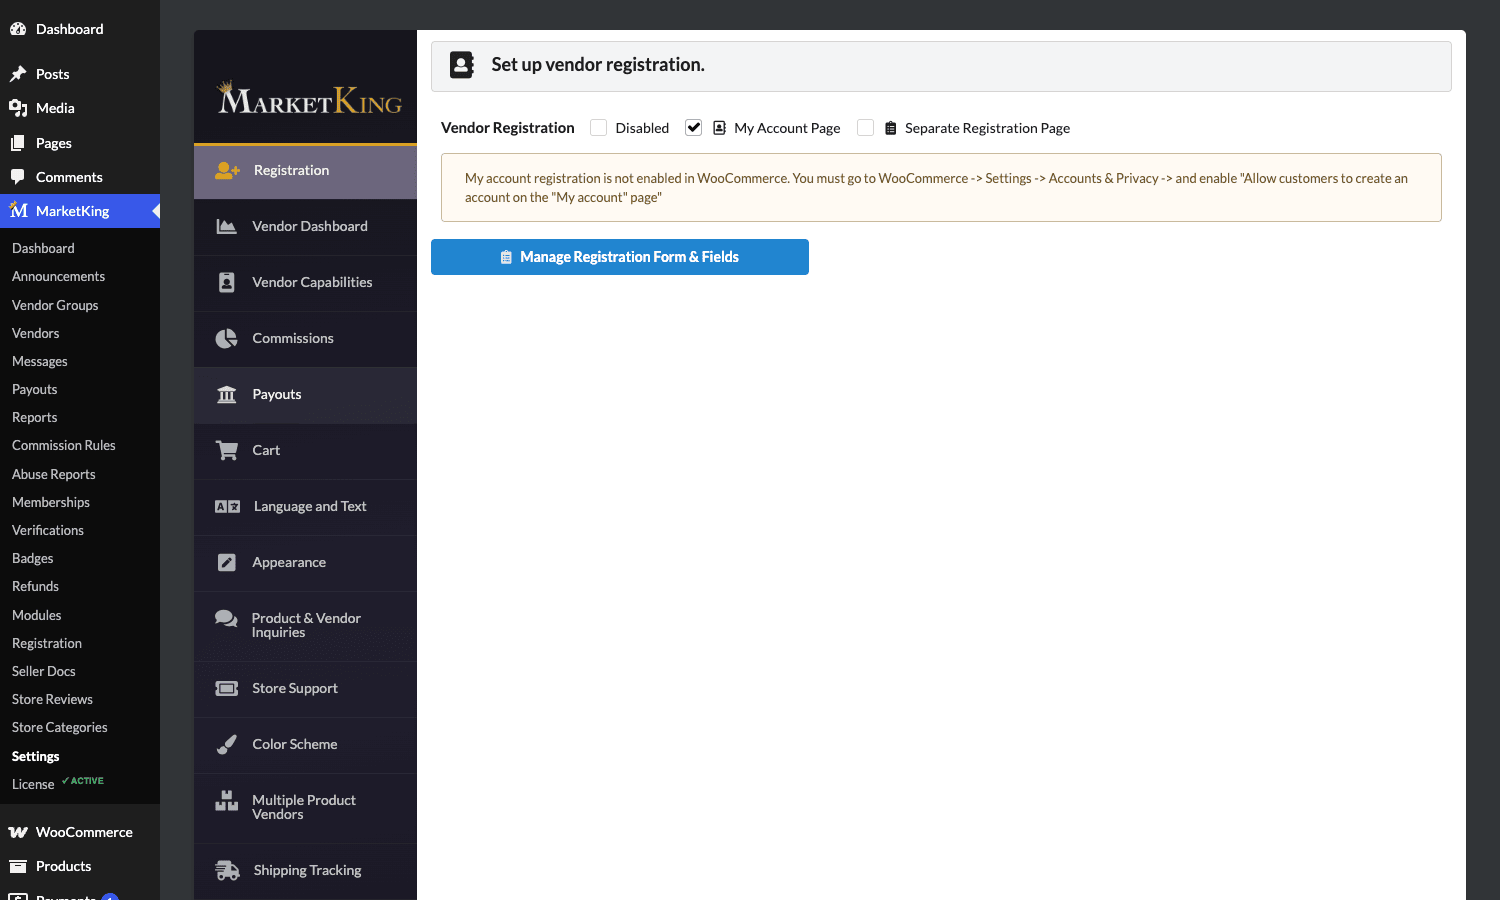This screenshot has height=900, width=1500.
Task: Check the Disabled registration checkbox
Action: [599, 127]
